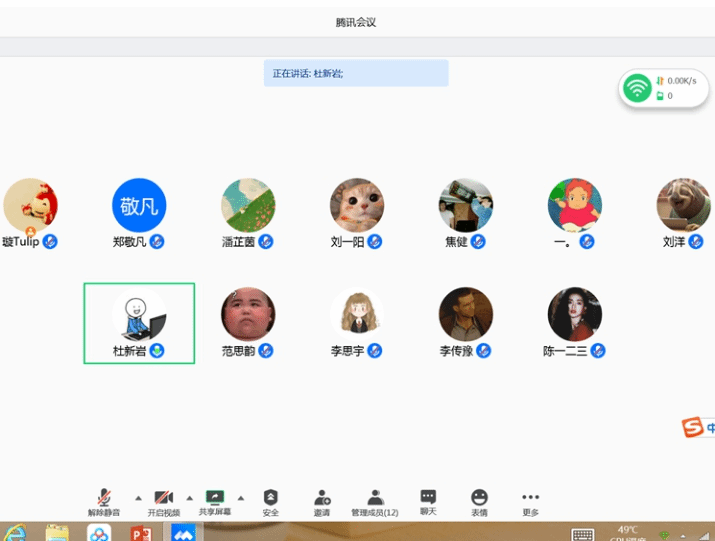
Task: Open the 聊天 chat window
Action: (x=428, y=498)
